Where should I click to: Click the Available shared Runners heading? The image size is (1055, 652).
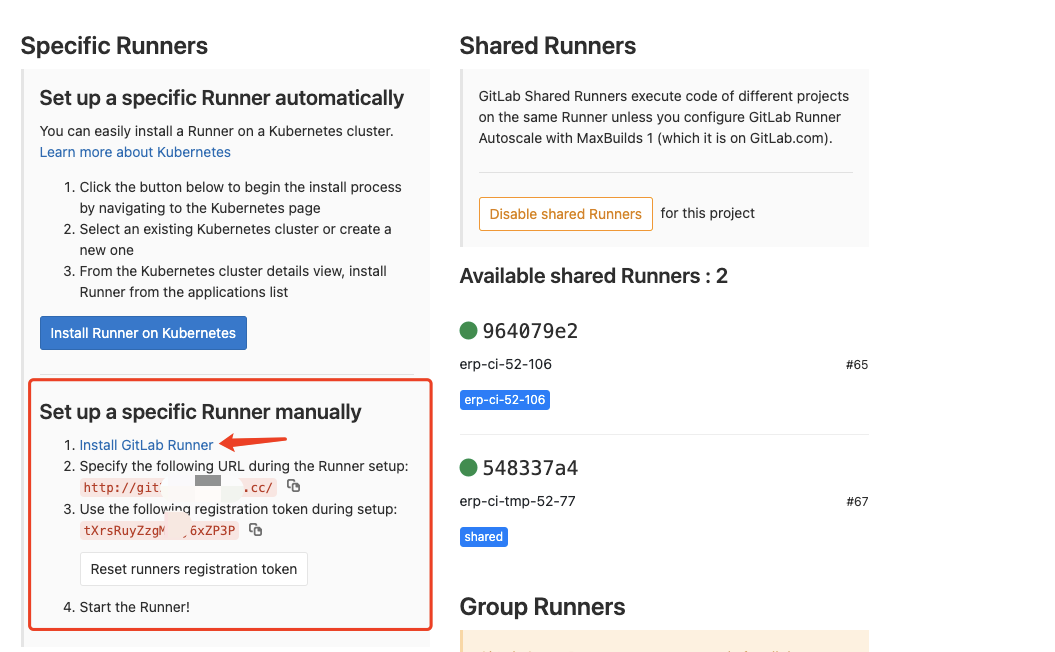[593, 276]
